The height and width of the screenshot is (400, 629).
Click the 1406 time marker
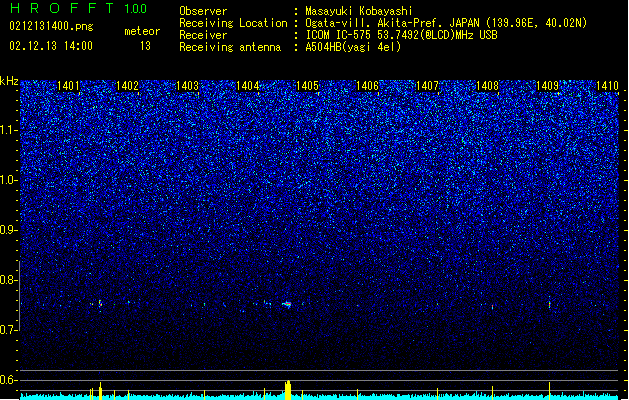click(367, 86)
